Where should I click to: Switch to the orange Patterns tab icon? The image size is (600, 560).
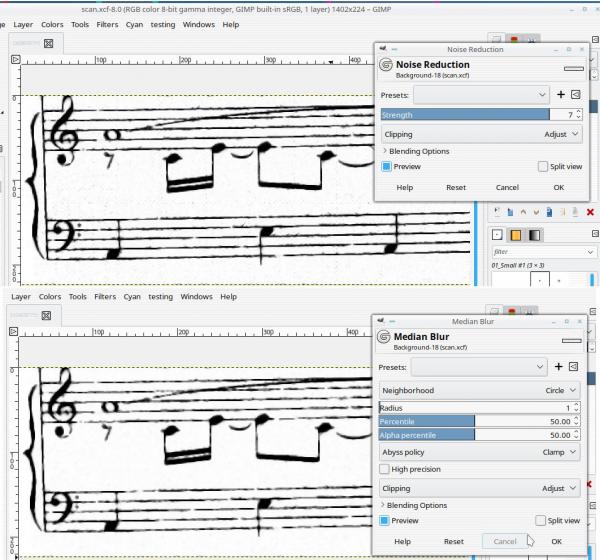tap(515, 235)
